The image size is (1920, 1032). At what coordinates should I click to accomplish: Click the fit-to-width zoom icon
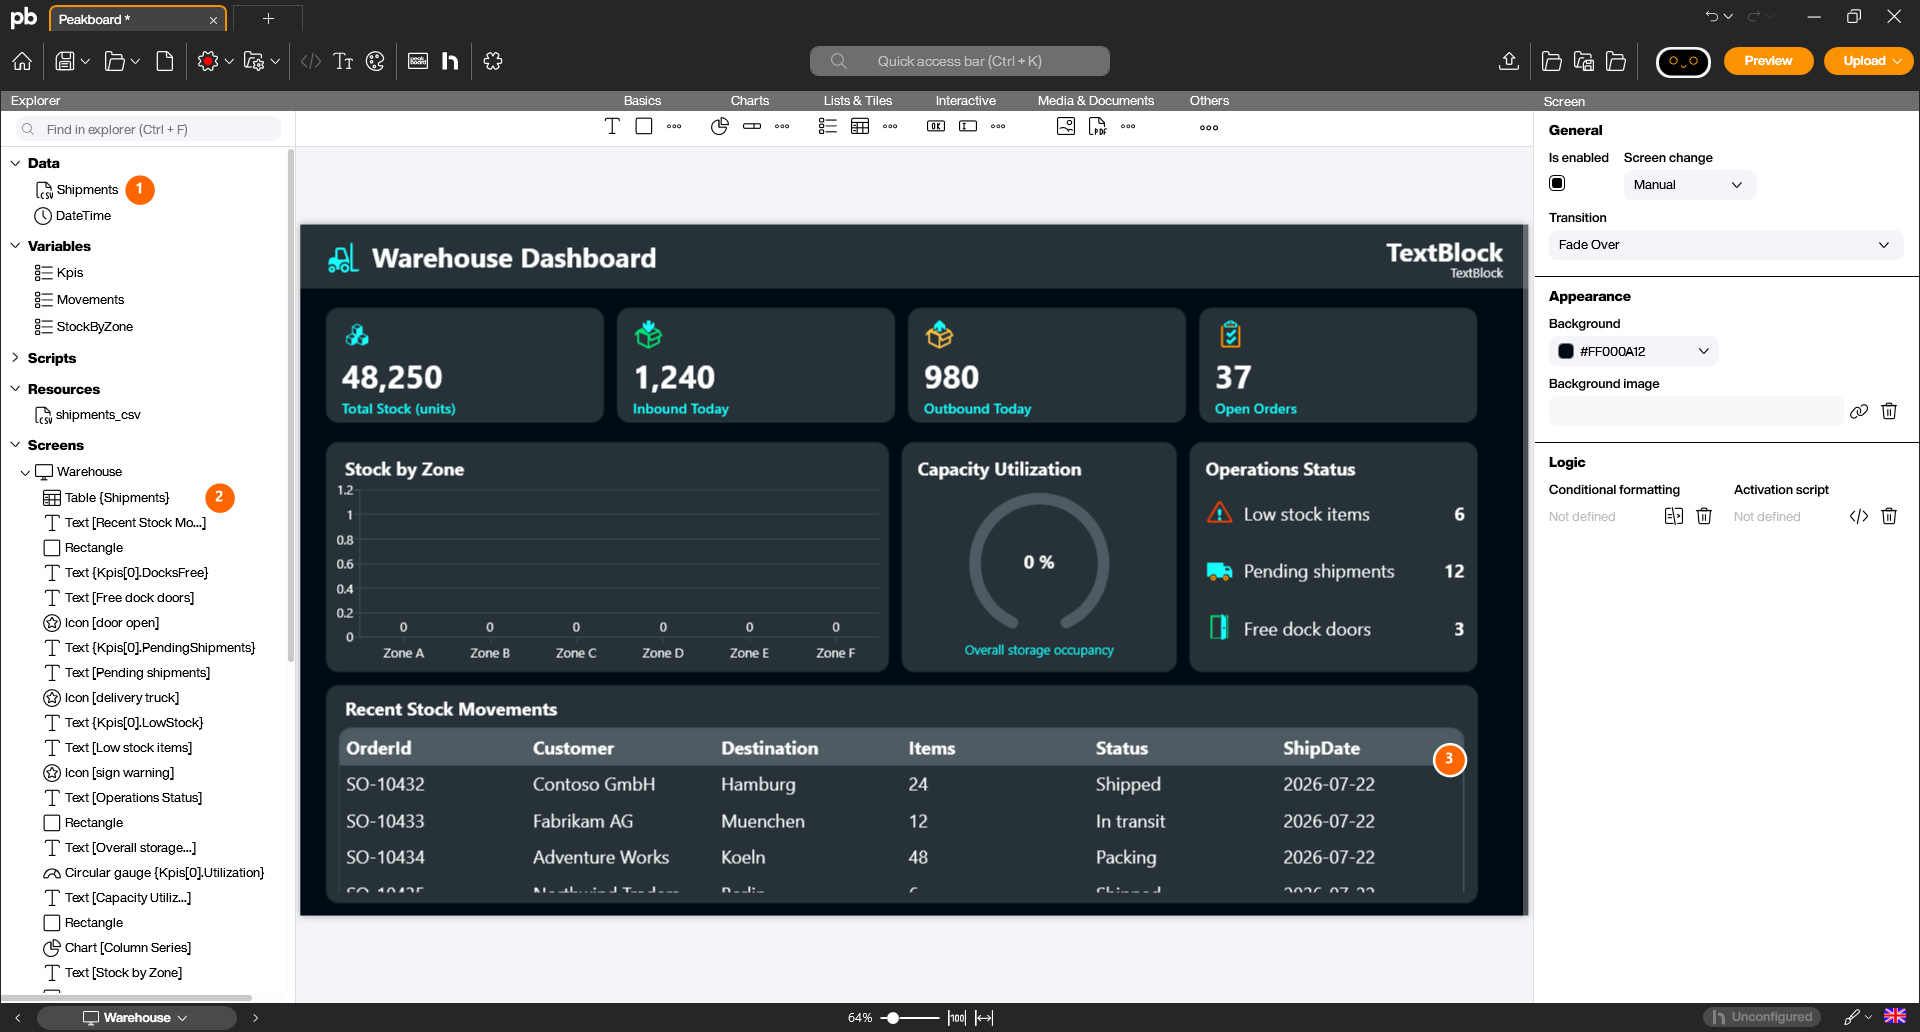984,1018
